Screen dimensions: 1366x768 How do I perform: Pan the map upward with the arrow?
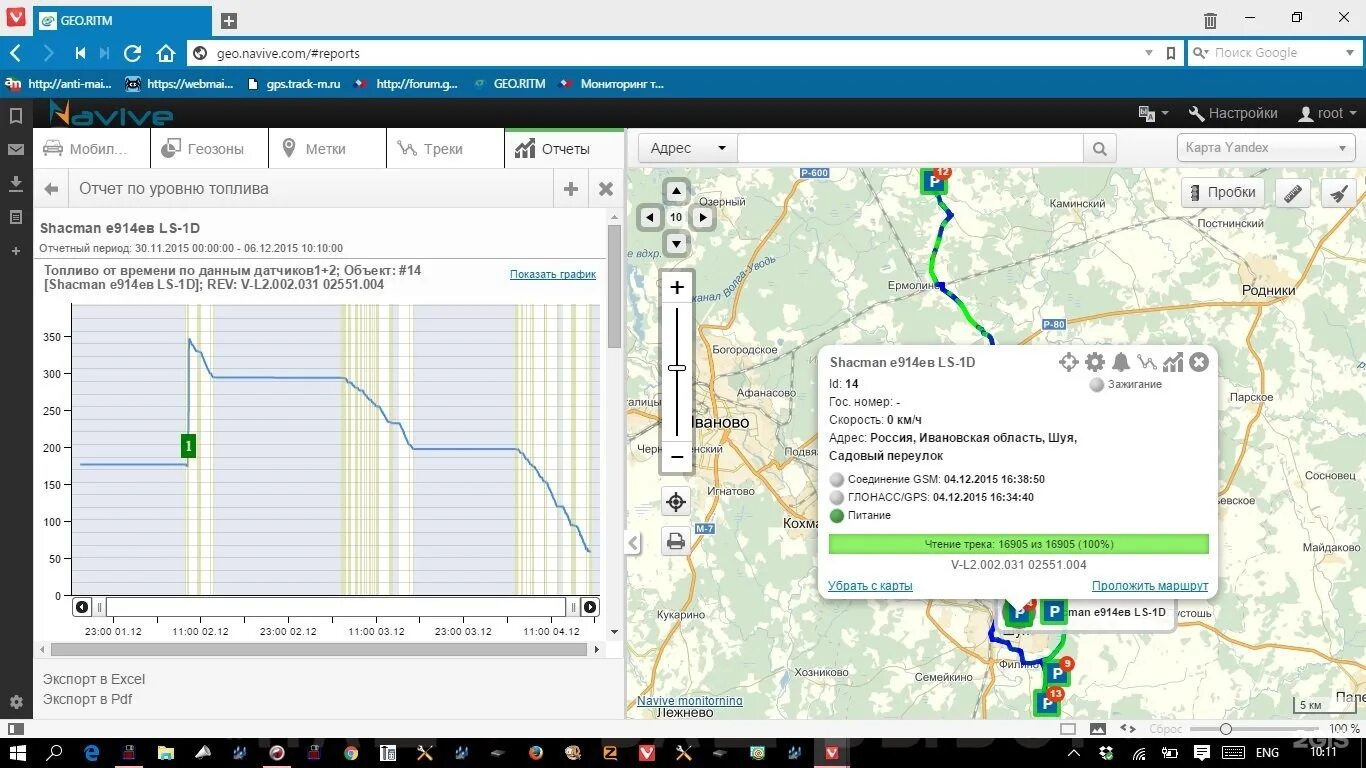click(x=677, y=191)
